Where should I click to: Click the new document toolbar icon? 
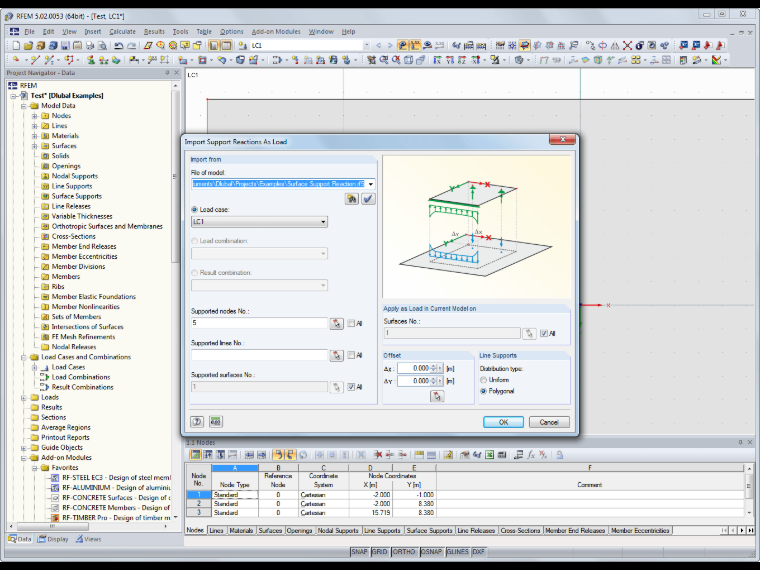[x=16, y=46]
